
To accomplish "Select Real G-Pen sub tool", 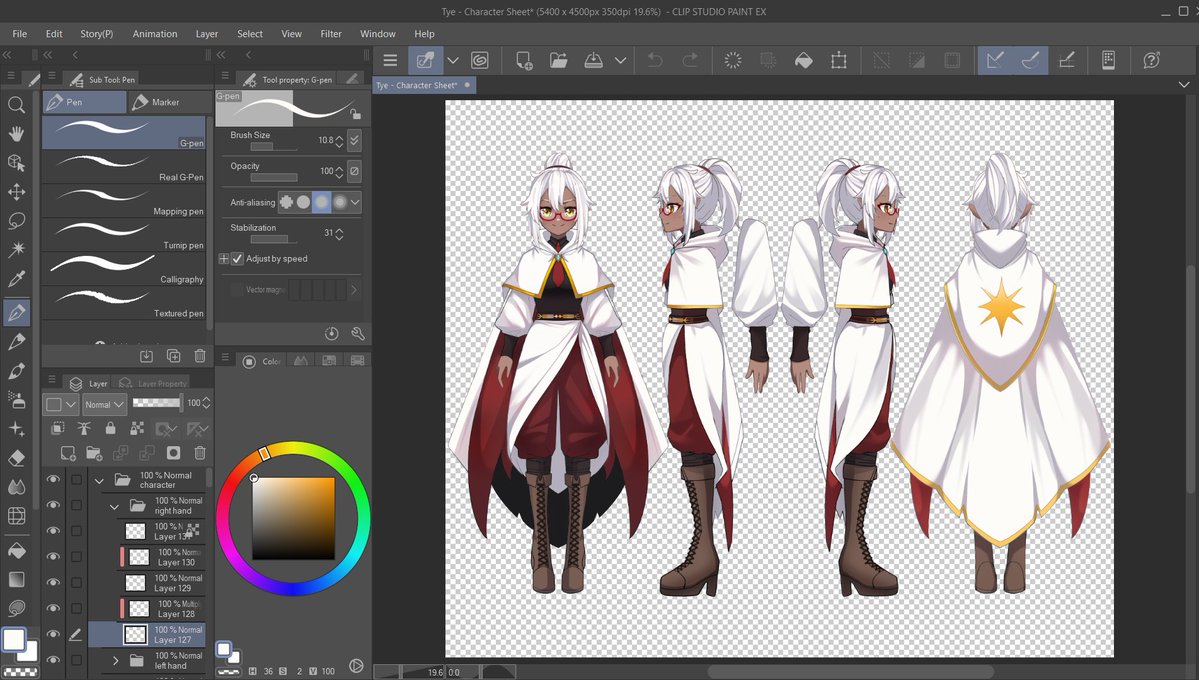I will click(x=124, y=167).
